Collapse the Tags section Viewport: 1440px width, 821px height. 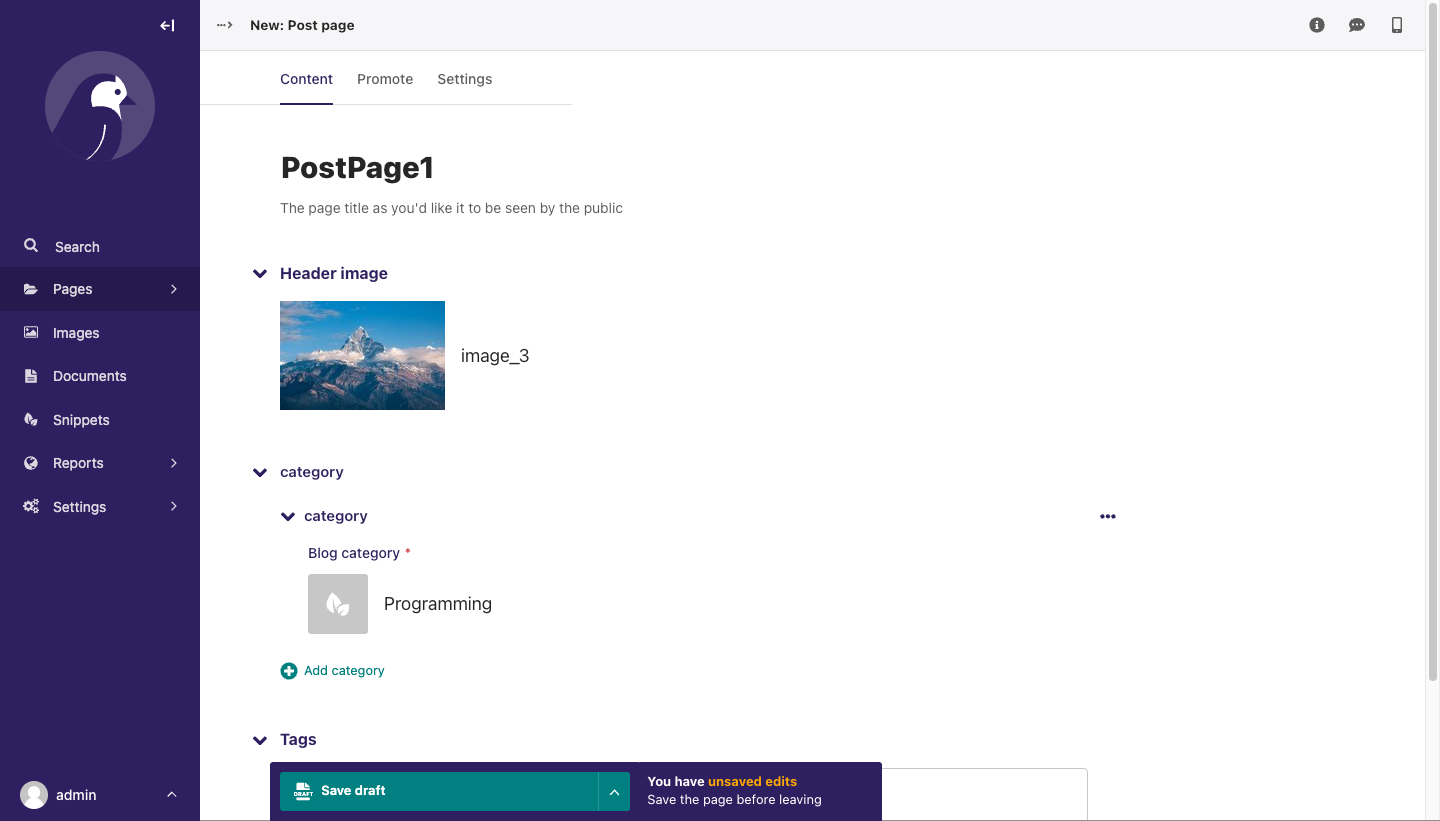(x=260, y=740)
